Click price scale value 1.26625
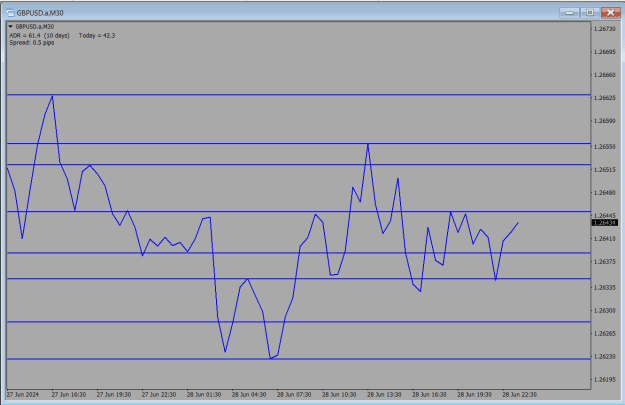 [x=605, y=98]
